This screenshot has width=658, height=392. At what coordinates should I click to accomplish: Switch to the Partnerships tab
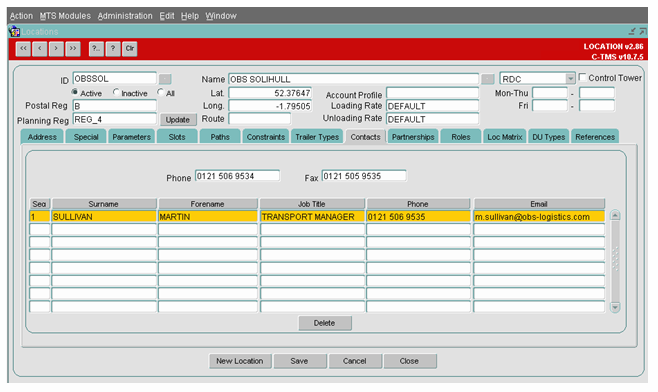[413, 137]
